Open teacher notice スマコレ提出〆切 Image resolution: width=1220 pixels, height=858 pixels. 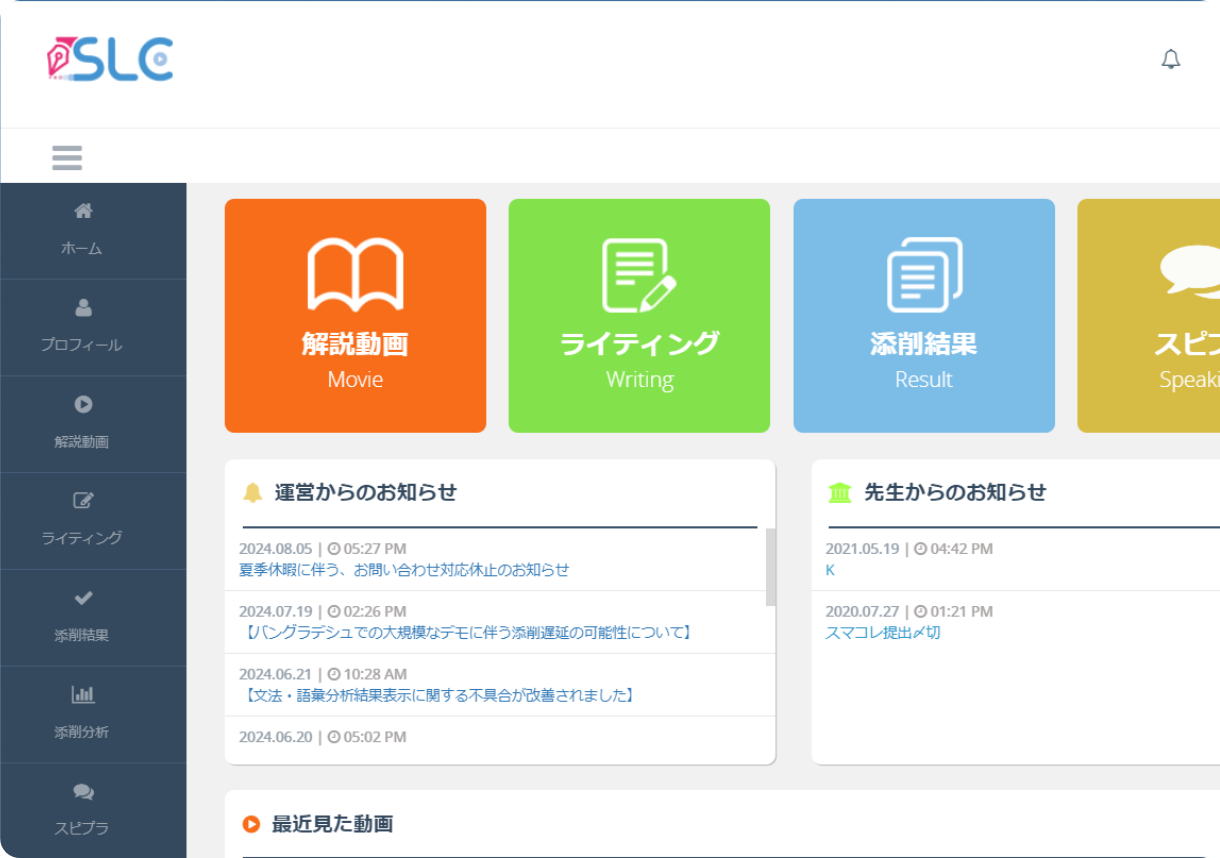(x=882, y=633)
